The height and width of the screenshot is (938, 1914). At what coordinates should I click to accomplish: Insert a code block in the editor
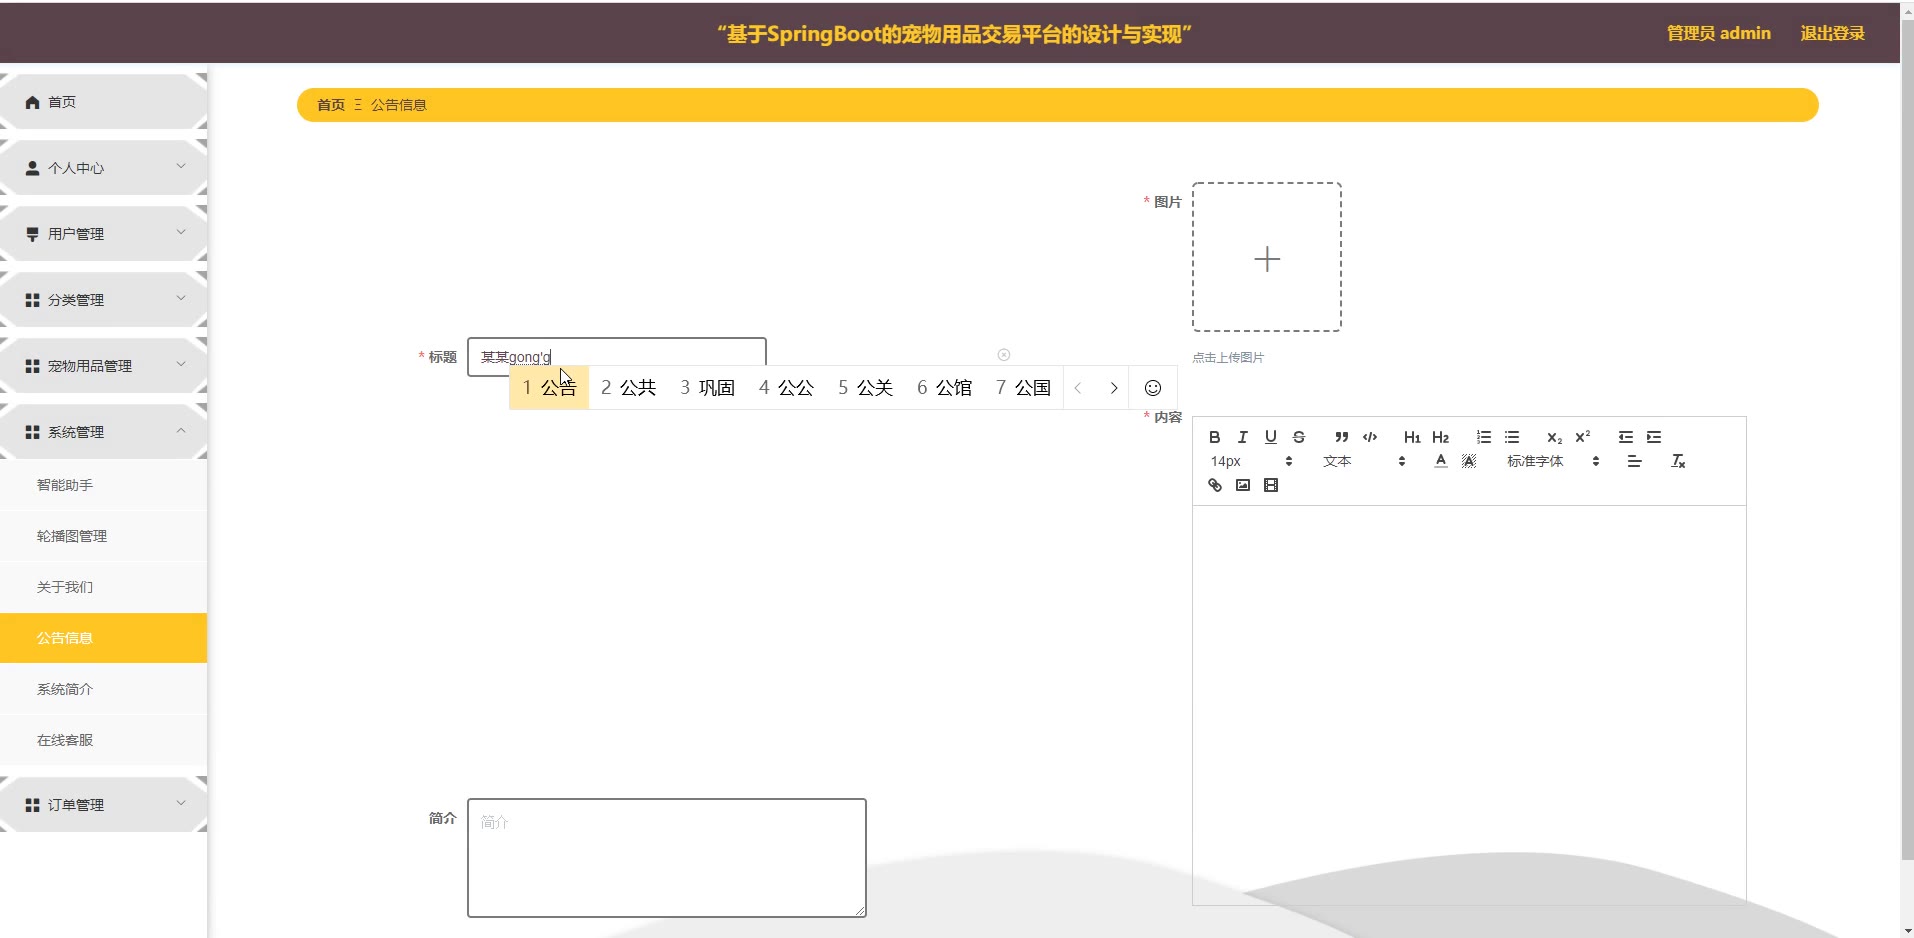click(1370, 437)
